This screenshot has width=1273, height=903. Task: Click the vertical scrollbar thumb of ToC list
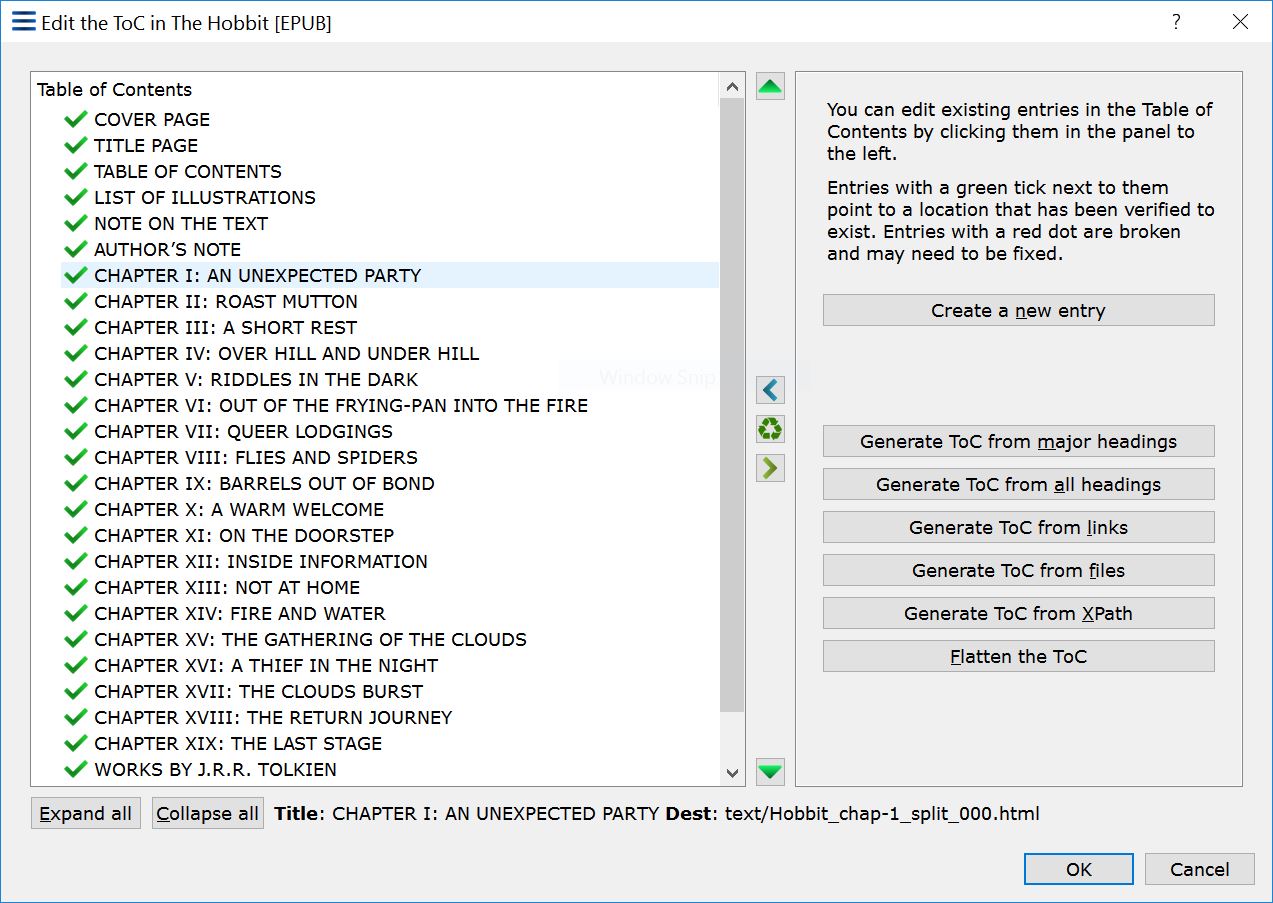tap(732, 405)
